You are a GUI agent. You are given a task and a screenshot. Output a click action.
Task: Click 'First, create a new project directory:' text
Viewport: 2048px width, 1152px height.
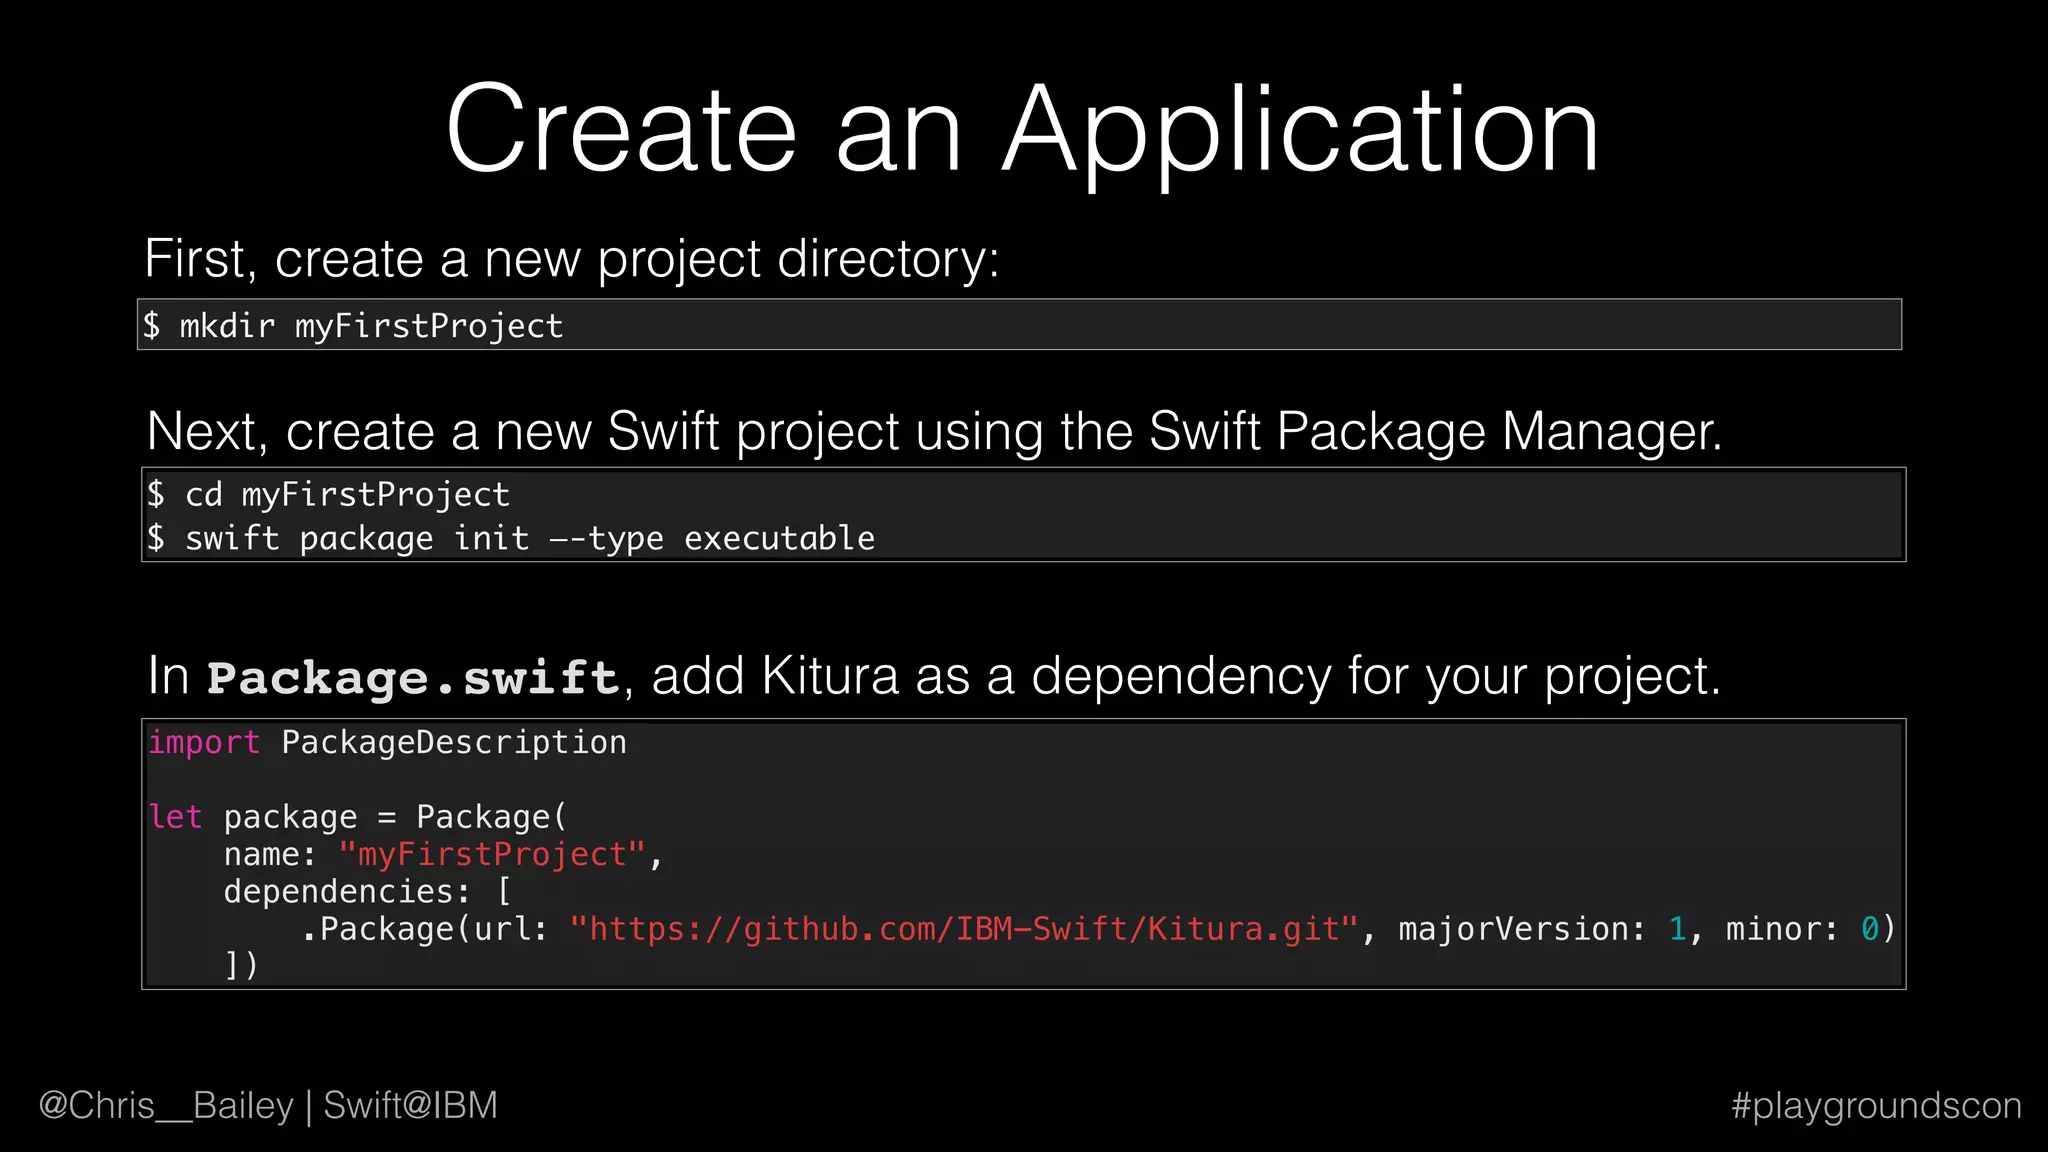pyautogui.click(x=572, y=260)
